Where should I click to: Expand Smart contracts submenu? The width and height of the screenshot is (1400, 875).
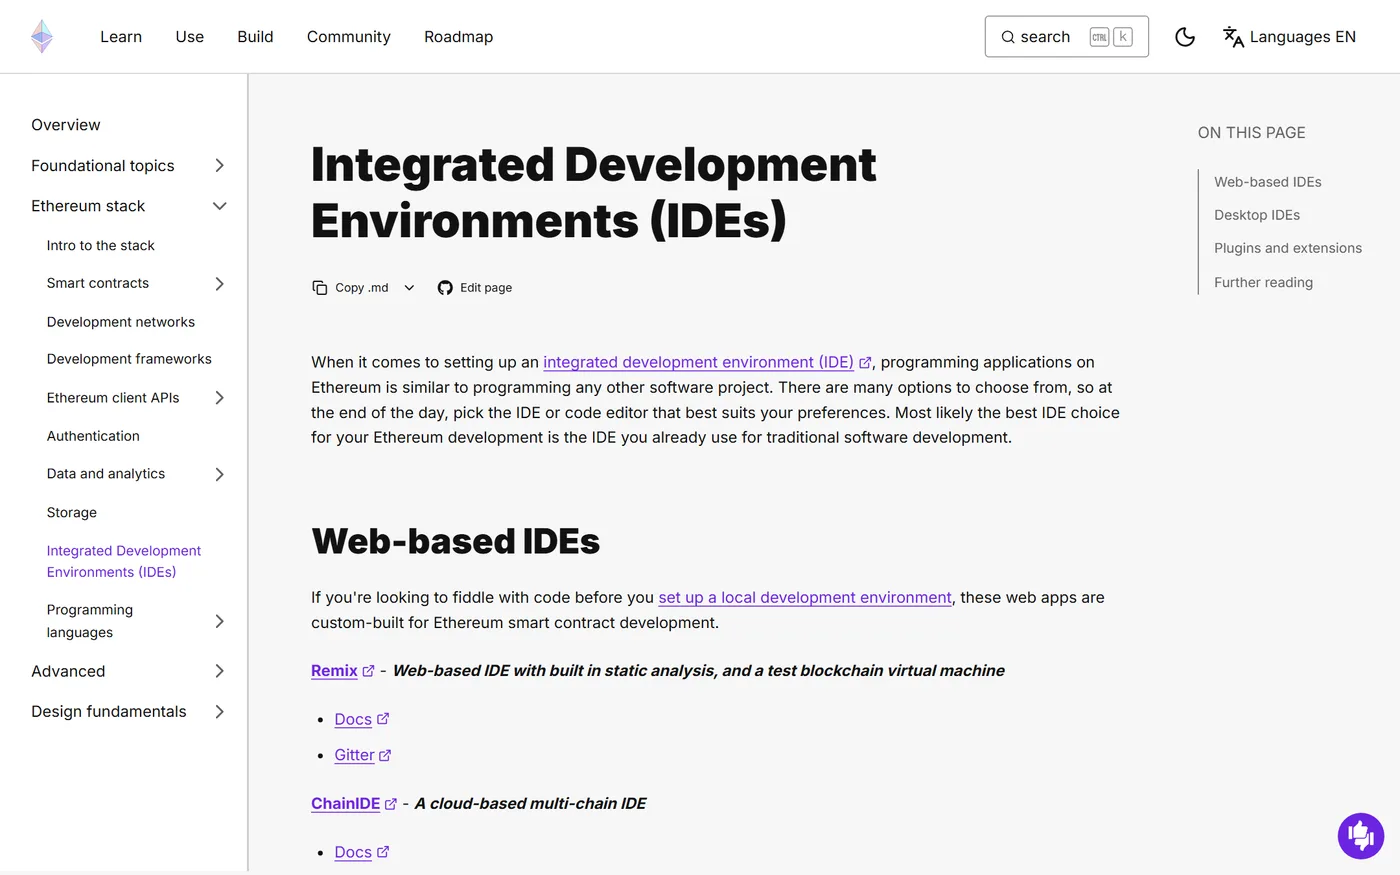coord(220,284)
